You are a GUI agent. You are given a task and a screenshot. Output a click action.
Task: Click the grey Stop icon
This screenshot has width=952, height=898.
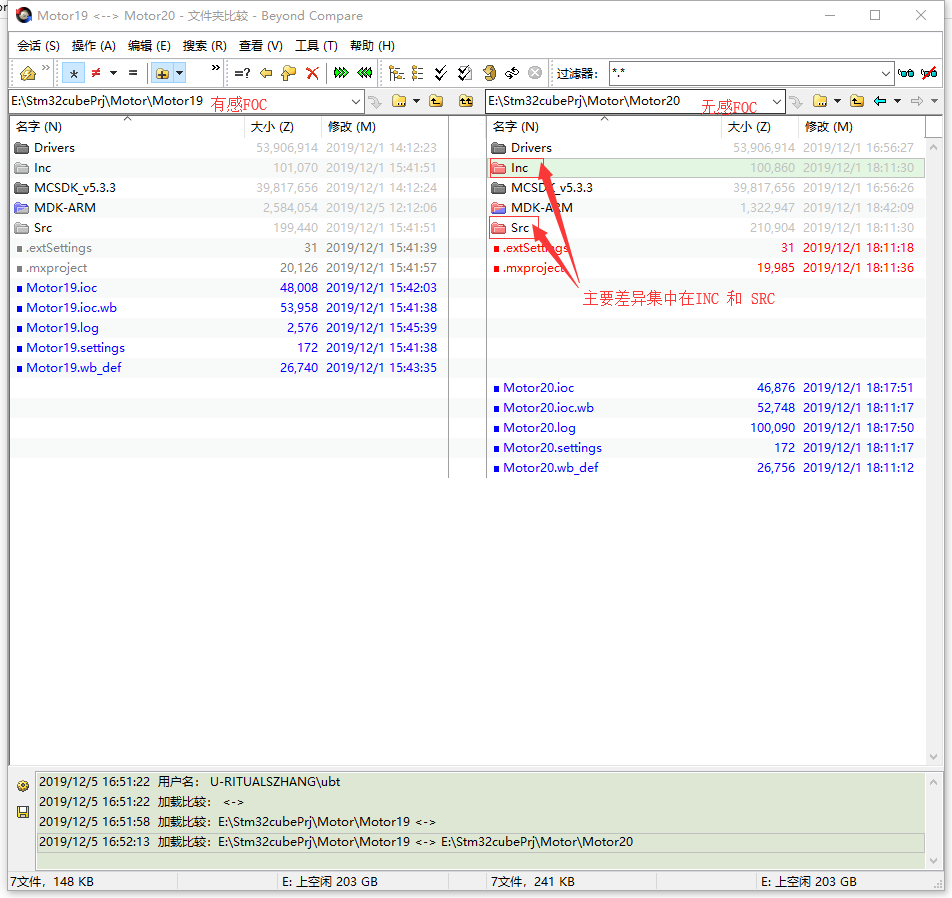(x=535, y=73)
